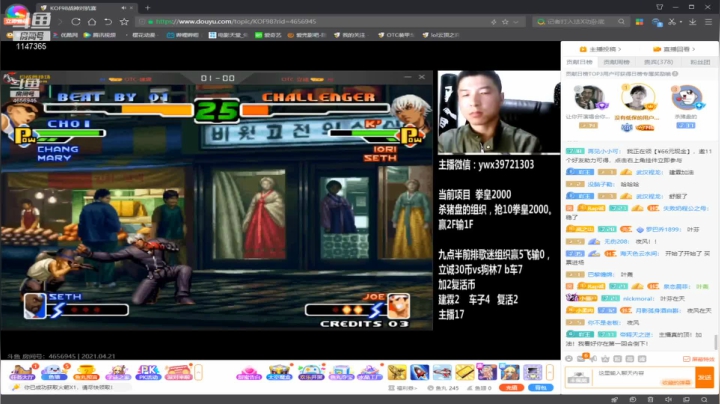Open the 360 browser skin icon
Image resolution: width=720 pixels, height=404 pixels.
coord(660,7)
